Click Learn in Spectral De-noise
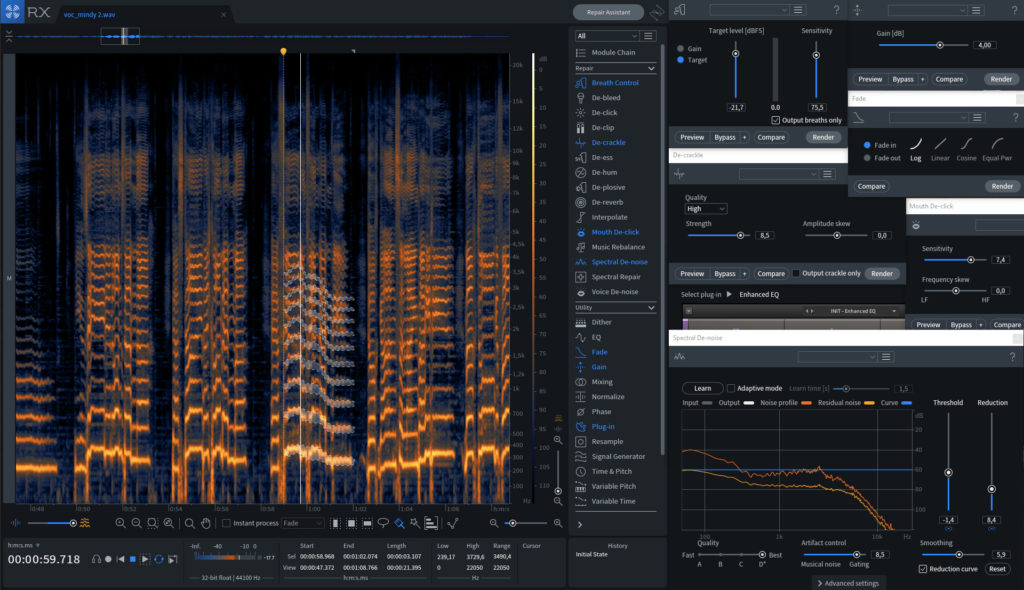This screenshot has height=590, width=1024. pyautogui.click(x=703, y=388)
